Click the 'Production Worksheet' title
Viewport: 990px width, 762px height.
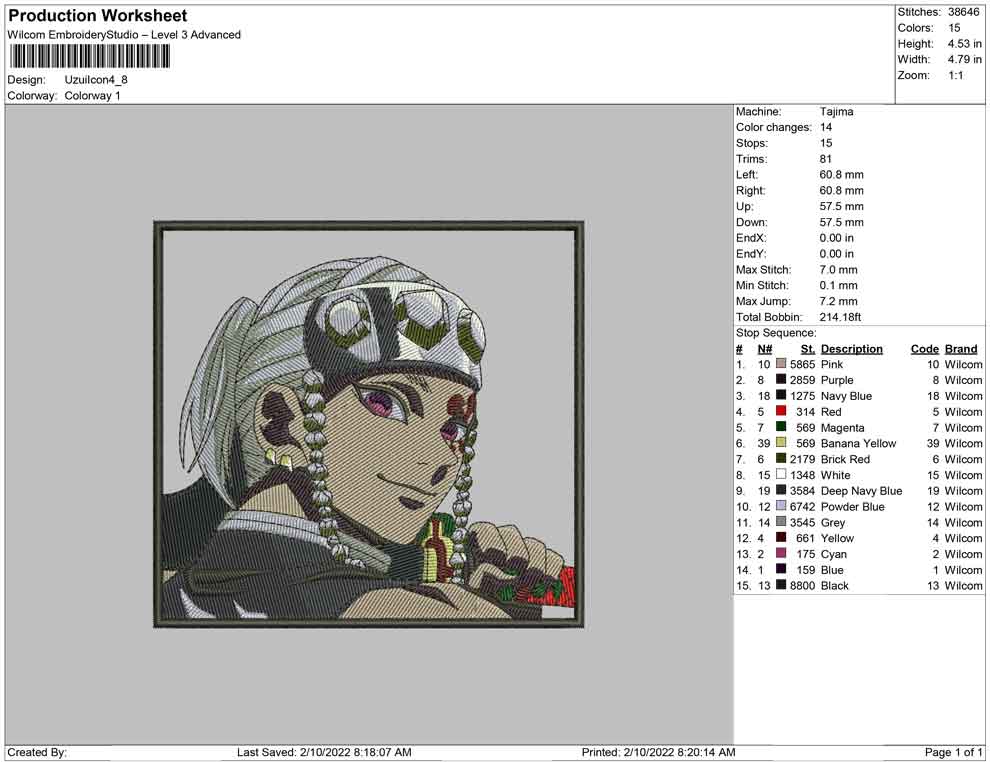click(97, 16)
